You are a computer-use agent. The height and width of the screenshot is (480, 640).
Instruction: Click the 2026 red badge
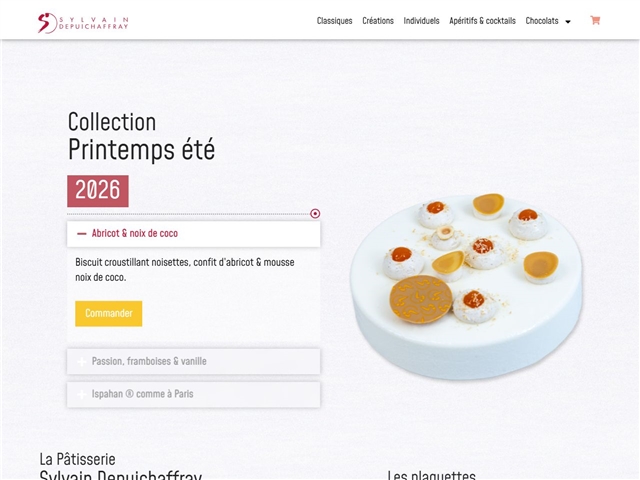tap(98, 191)
